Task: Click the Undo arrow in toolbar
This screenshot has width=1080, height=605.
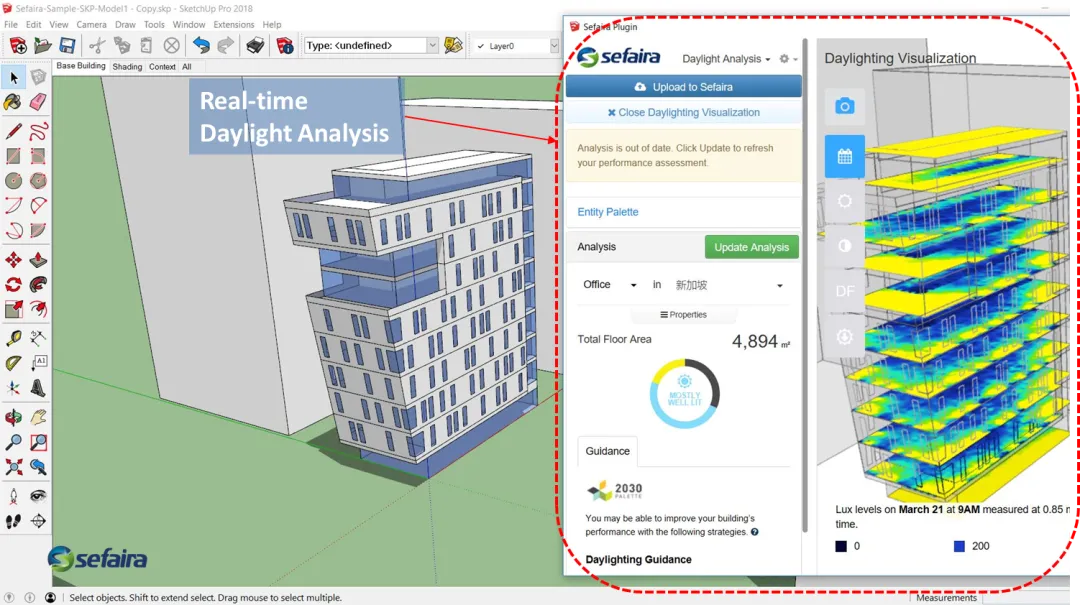Action: (x=201, y=45)
